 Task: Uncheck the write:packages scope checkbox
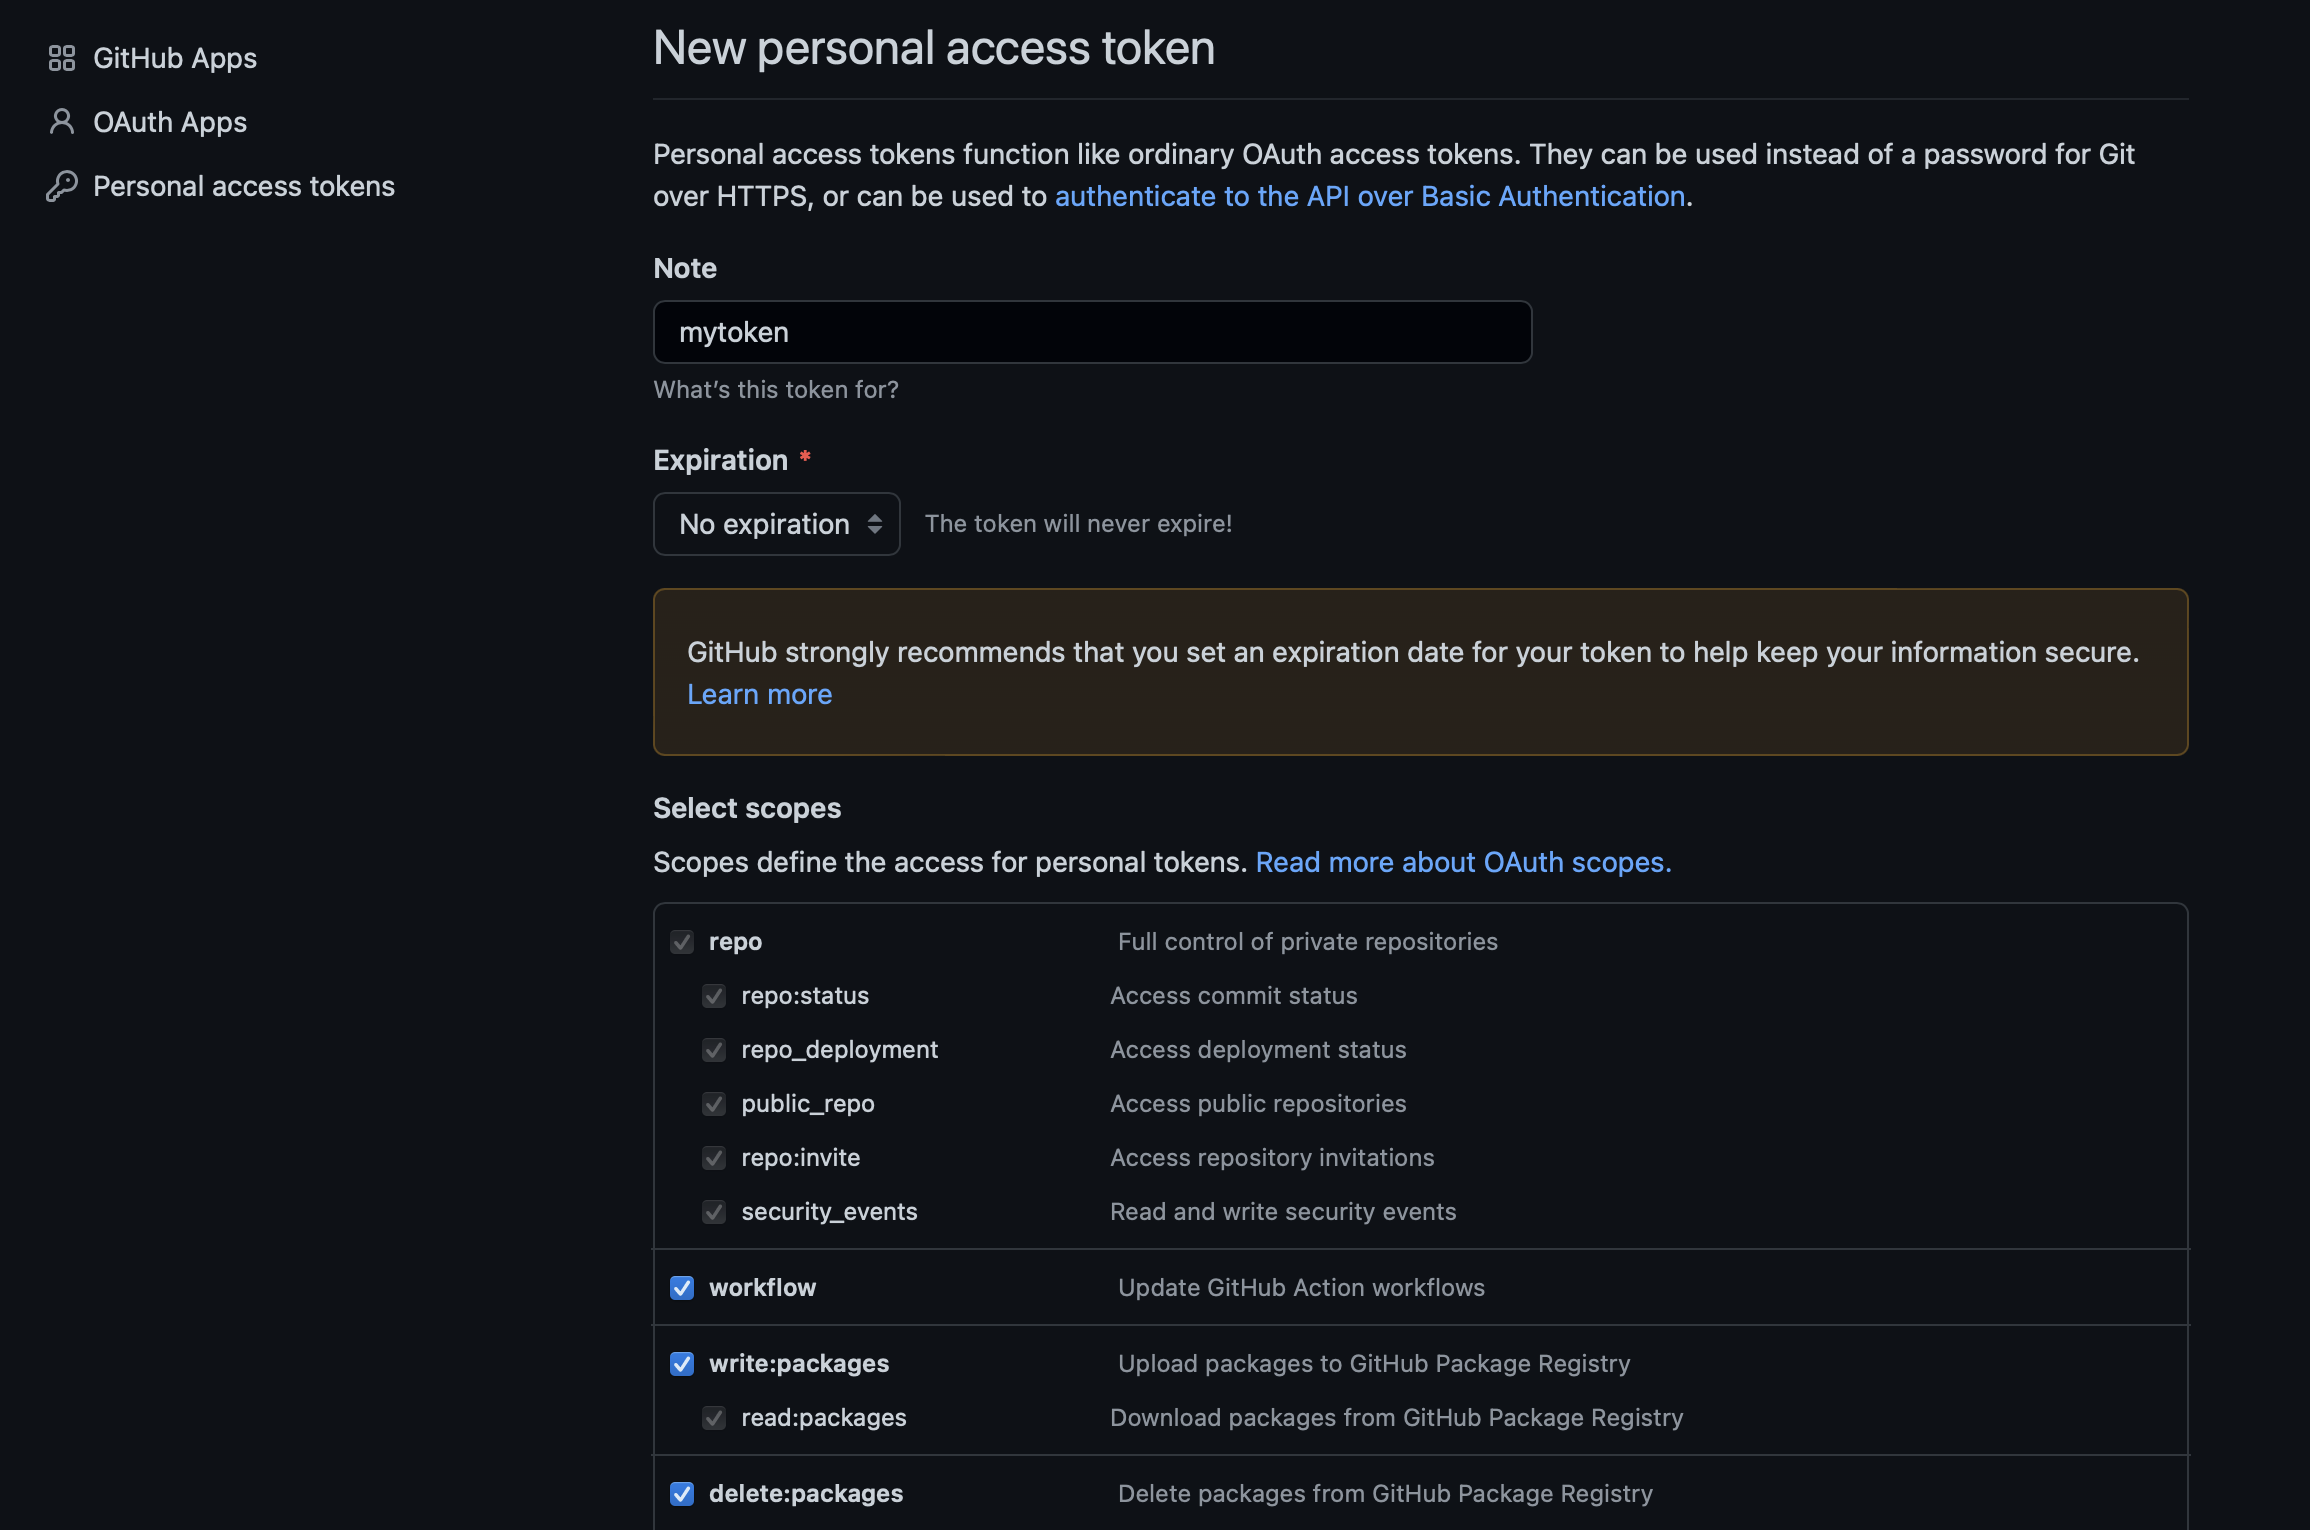(x=682, y=1364)
